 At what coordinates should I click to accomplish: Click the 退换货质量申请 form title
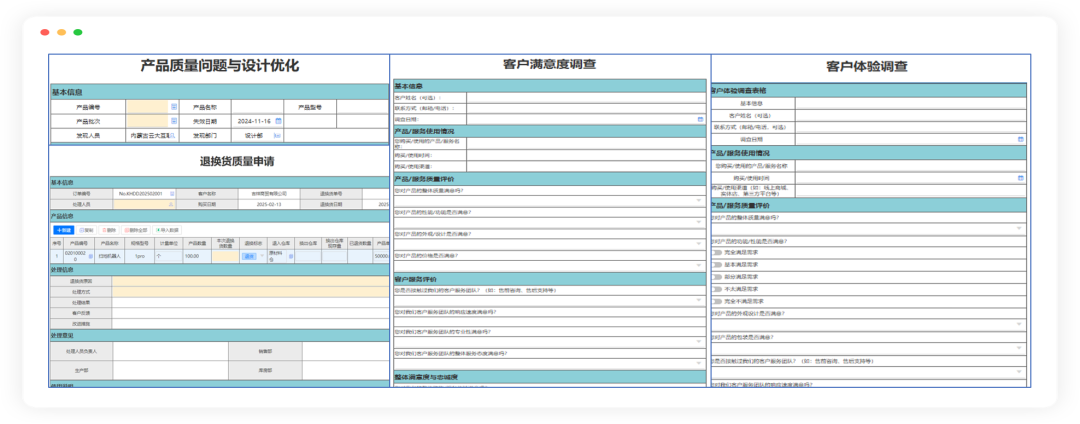(x=237, y=162)
